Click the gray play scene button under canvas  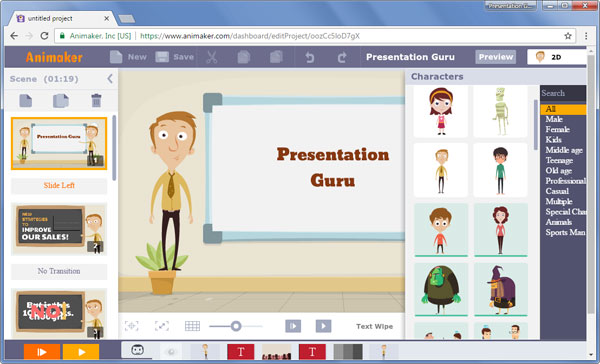pyautogui.click(x=323, y=326)
